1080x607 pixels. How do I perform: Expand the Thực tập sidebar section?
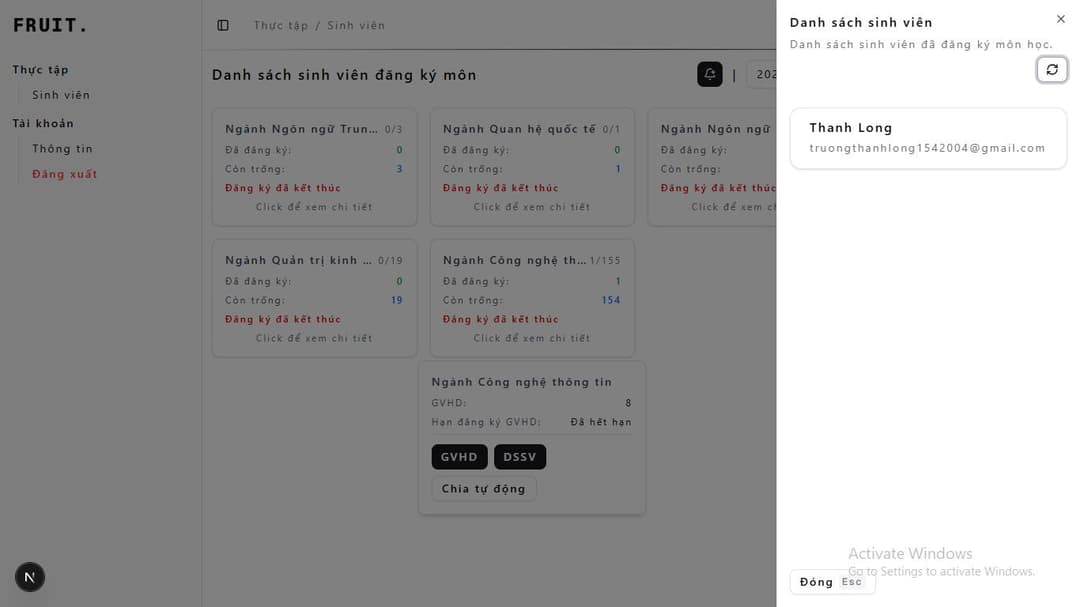coord(41,70)
